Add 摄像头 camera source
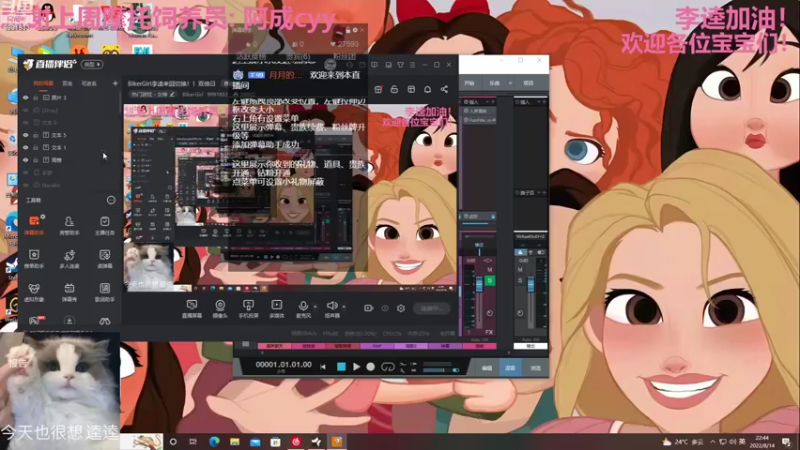This screenshot has width=800, height=450. (x=220, y=308)
